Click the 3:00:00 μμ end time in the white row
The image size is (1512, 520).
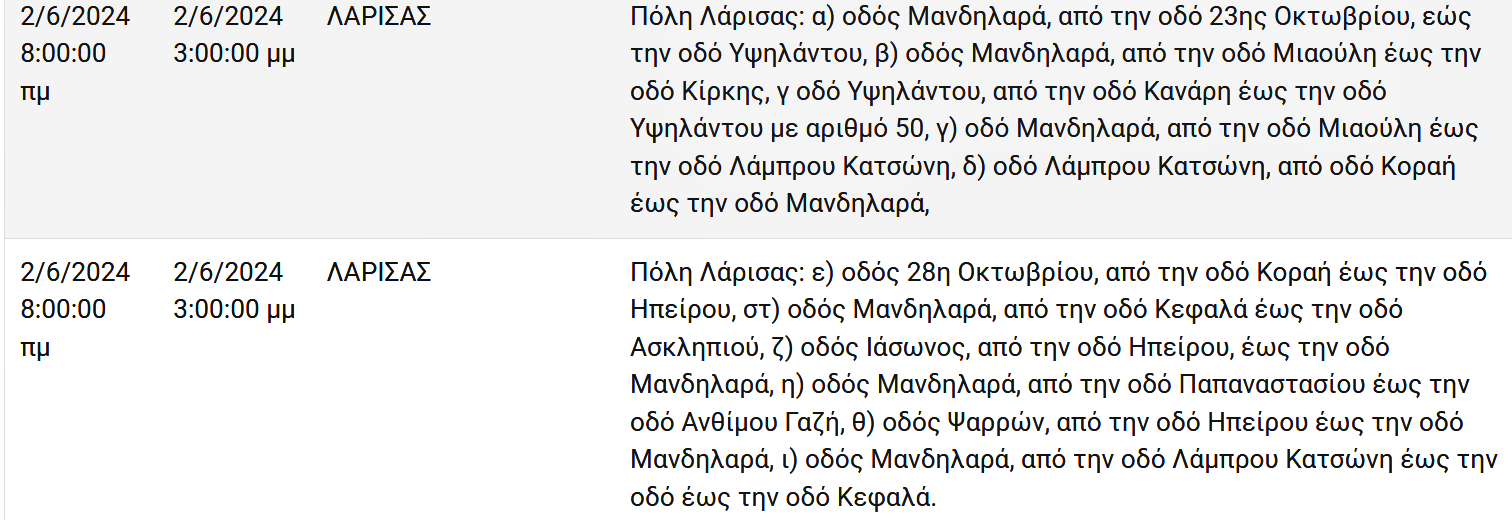[x=235, y=309]
